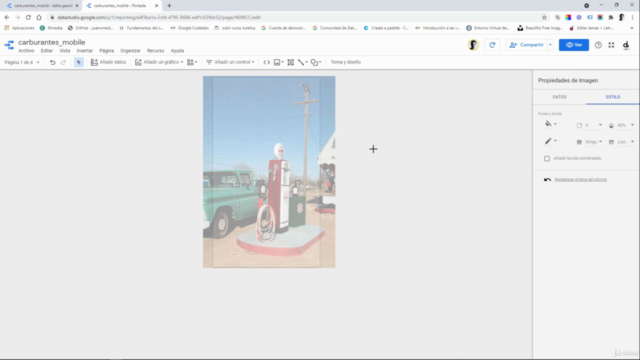
Task: Open the Ayuda menu
Action: [177, 51]
